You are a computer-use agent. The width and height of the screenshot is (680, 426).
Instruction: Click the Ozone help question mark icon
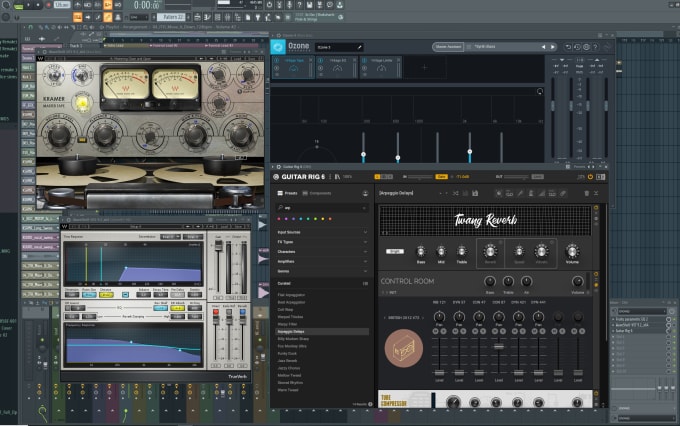tap(595, 47)
